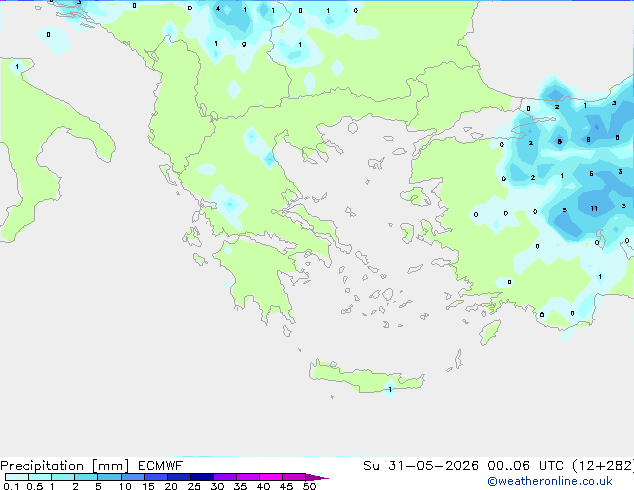
Task: Click the '0.5' legend scale label
Action: (x=35, y=486)
